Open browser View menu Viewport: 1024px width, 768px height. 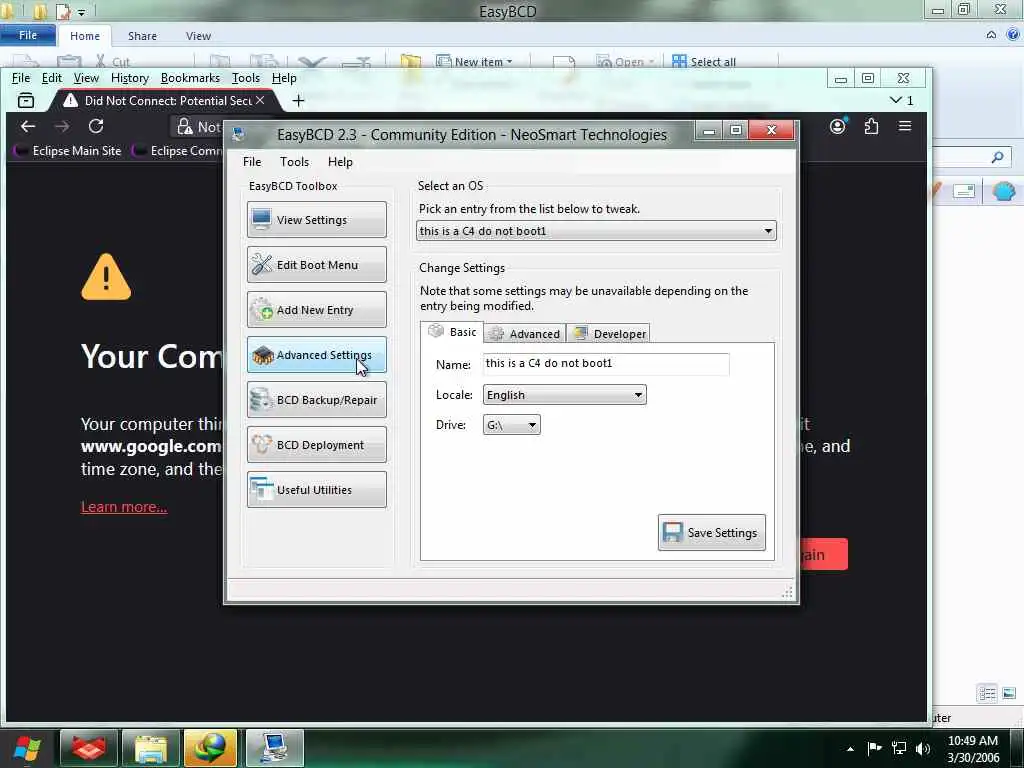coord(86,78)
